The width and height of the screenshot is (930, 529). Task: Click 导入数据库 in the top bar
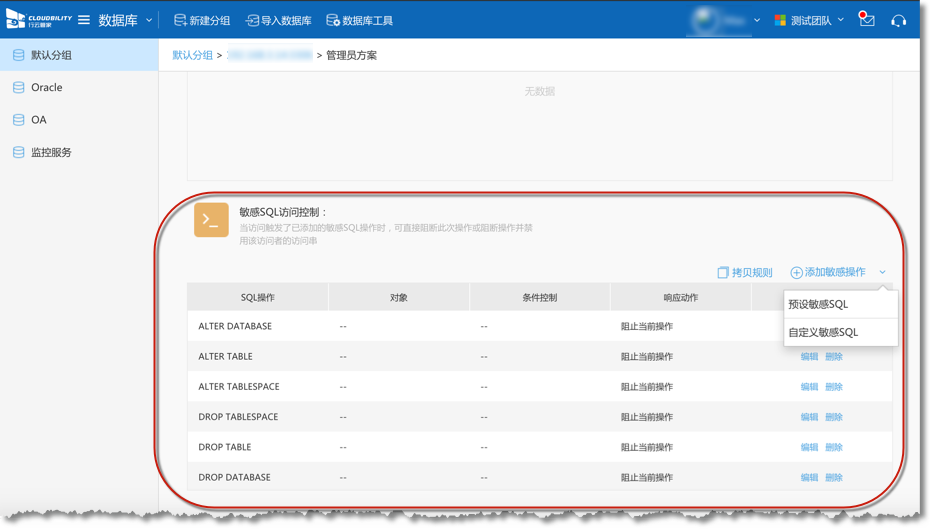(278, 20)
